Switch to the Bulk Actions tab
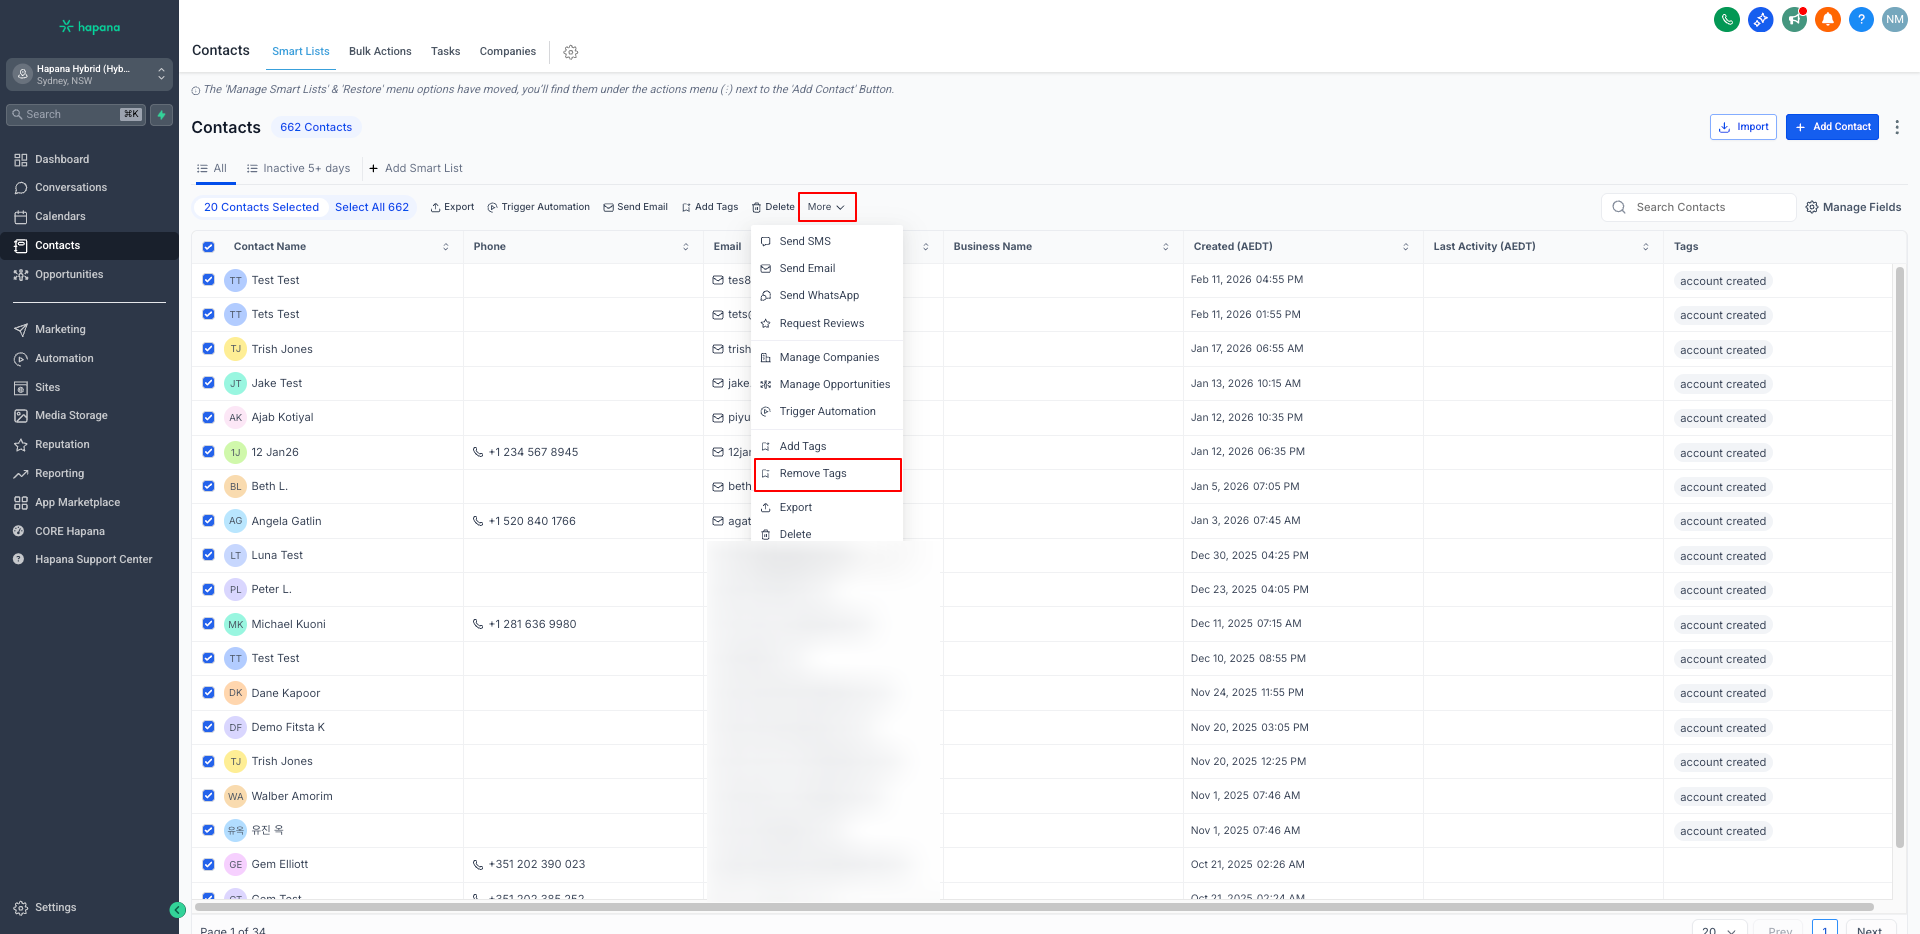This screenshot has width=1920, height=934. [380, 51]
